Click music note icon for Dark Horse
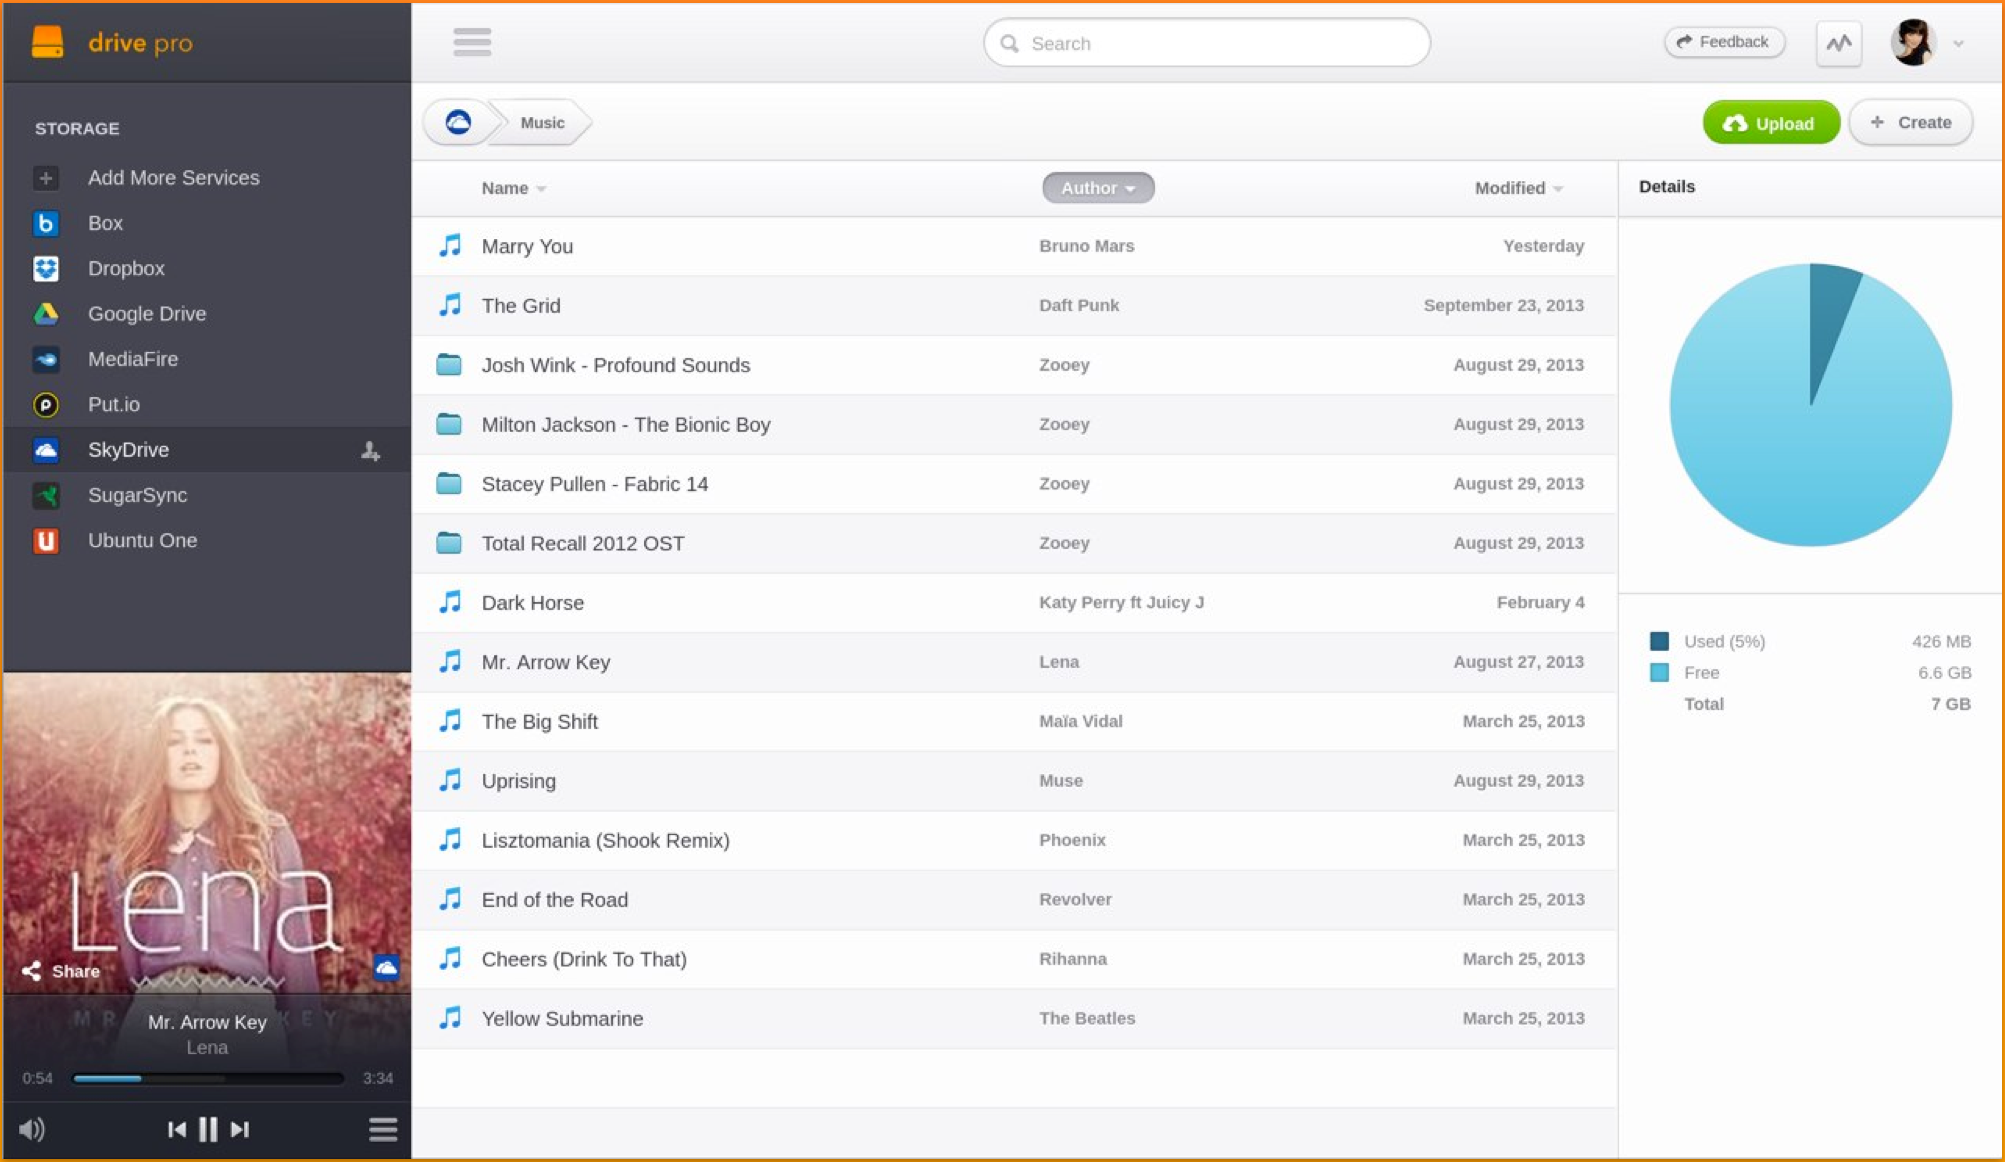 click(x=450, y=602)
